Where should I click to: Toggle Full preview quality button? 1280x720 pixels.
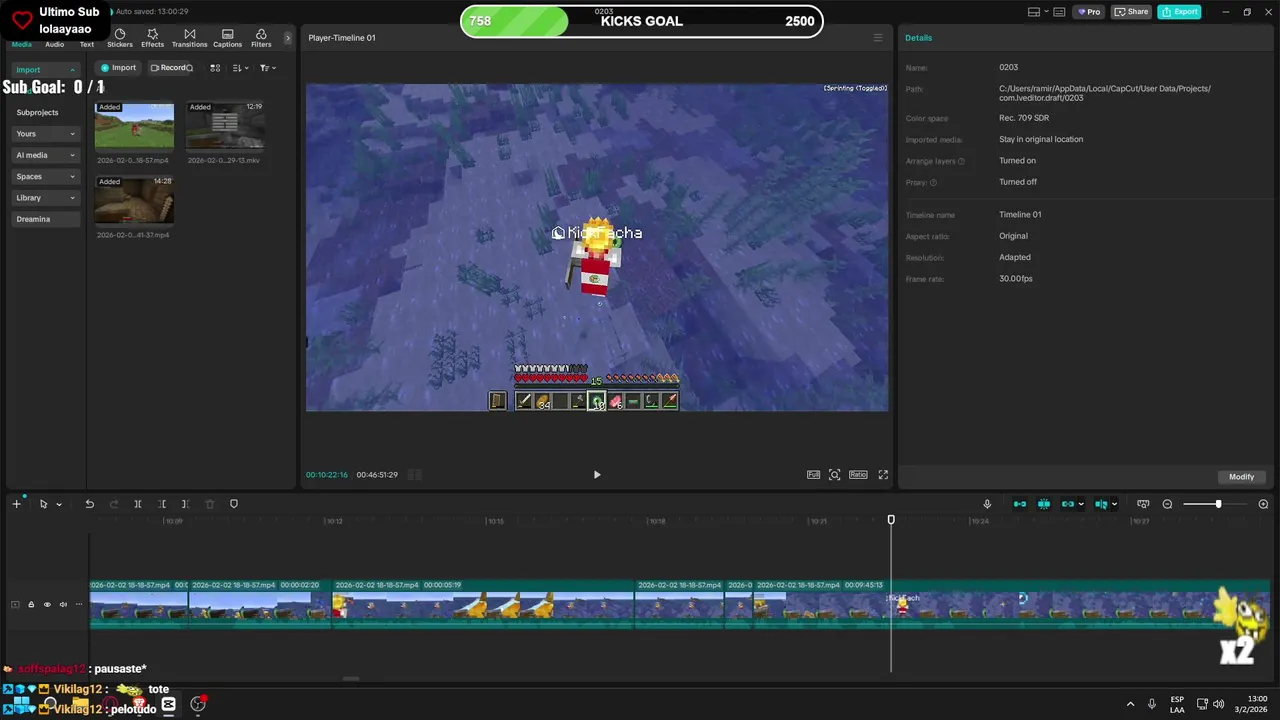pyautogui.click(x=813, y=475)
